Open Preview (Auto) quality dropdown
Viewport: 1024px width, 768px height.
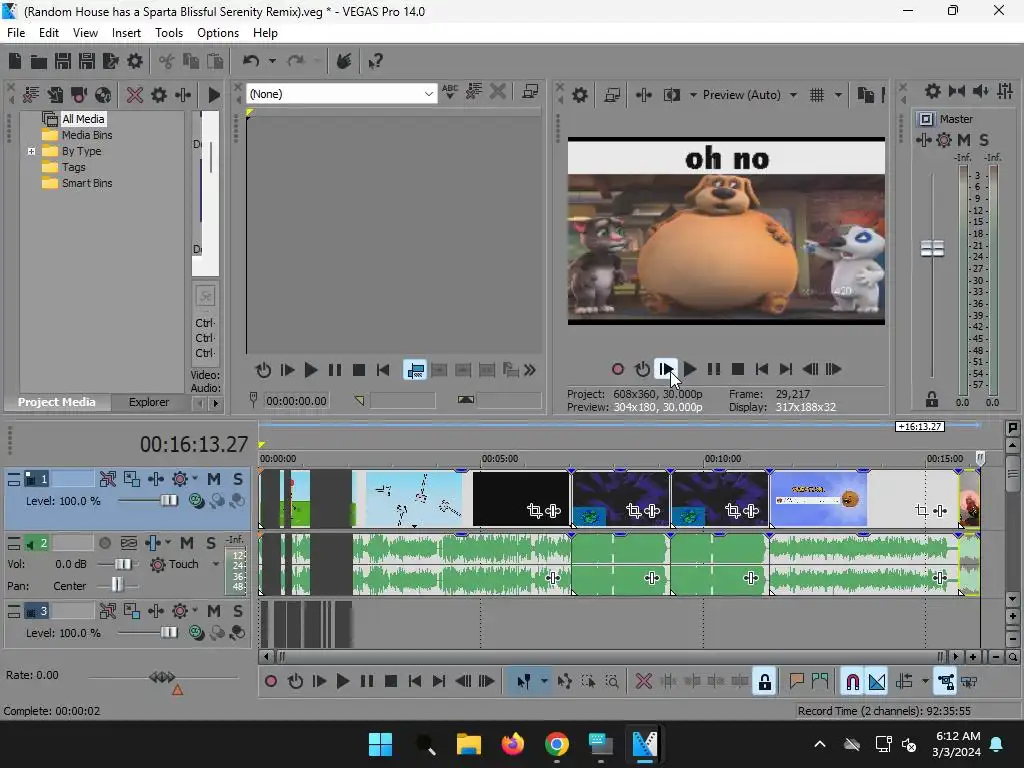click(793, 95)
